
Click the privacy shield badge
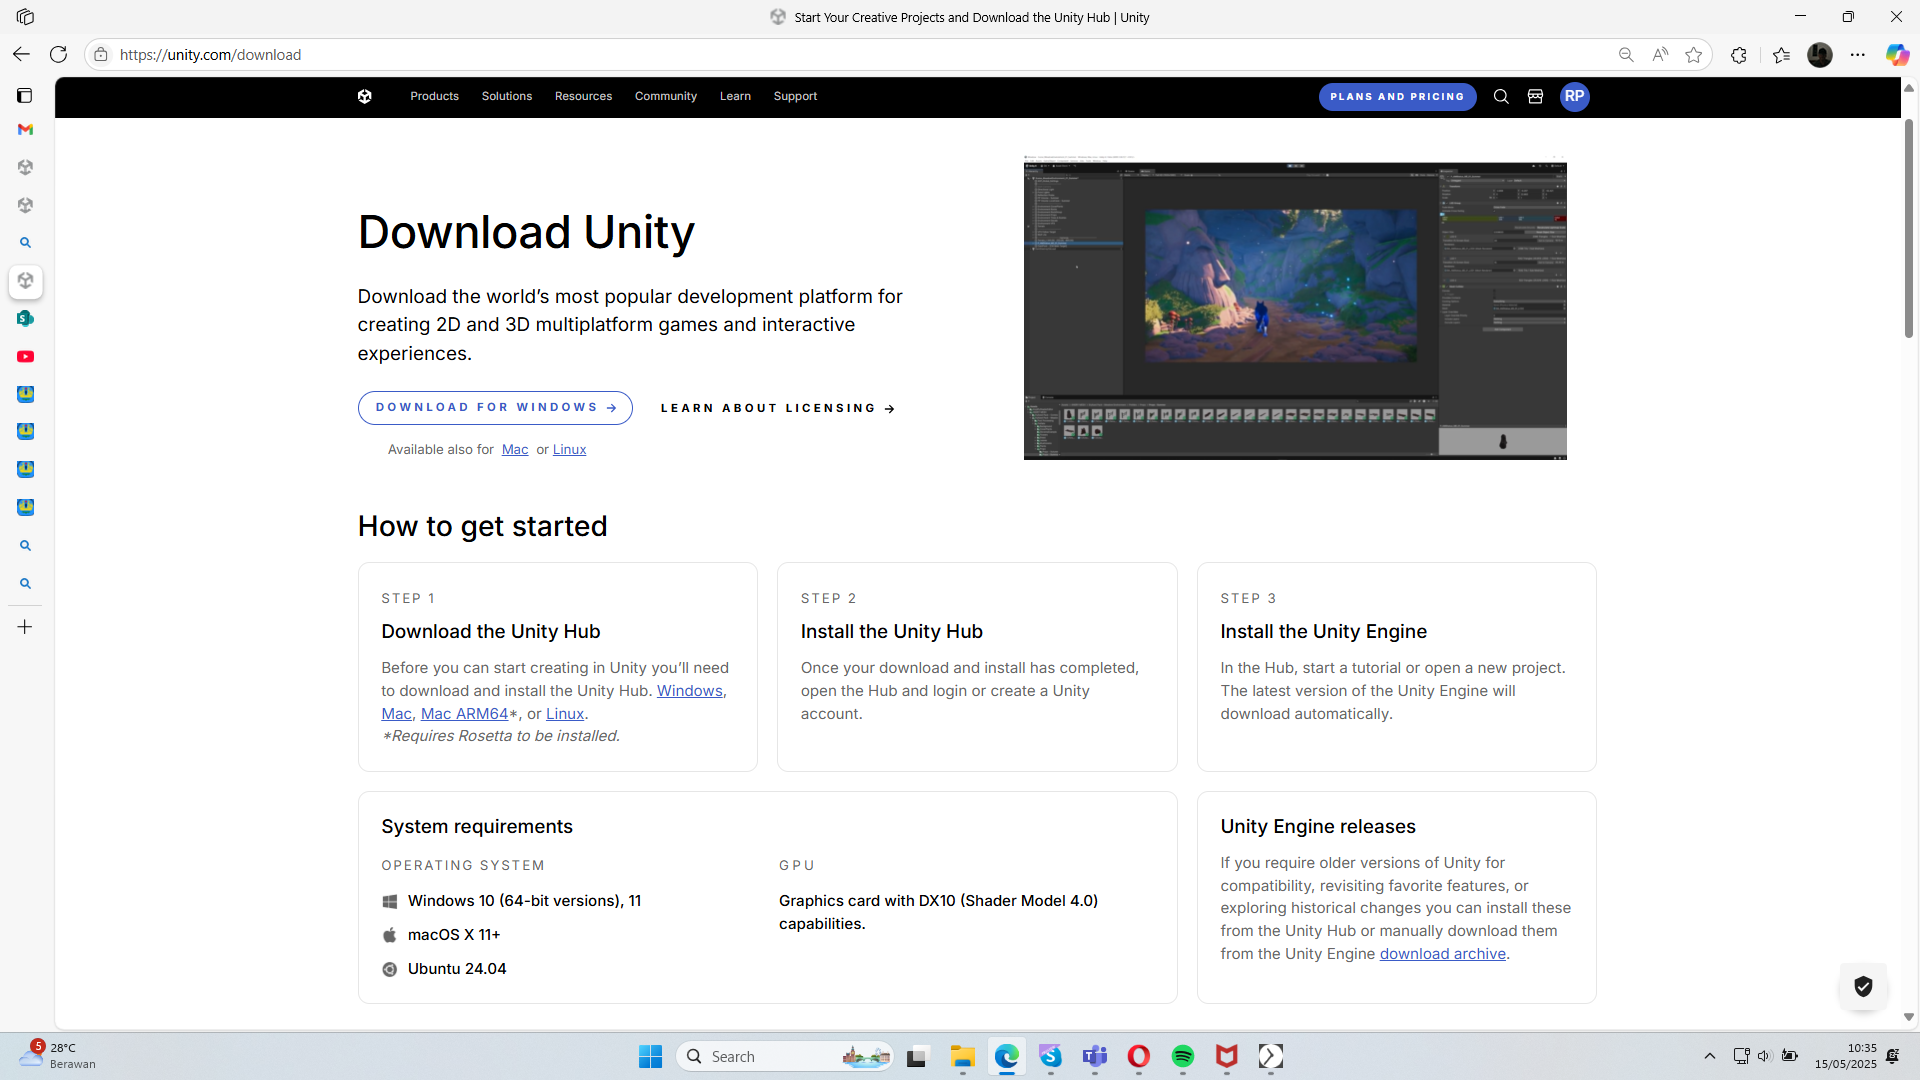pyautogui.click(x=1863, y=986)
